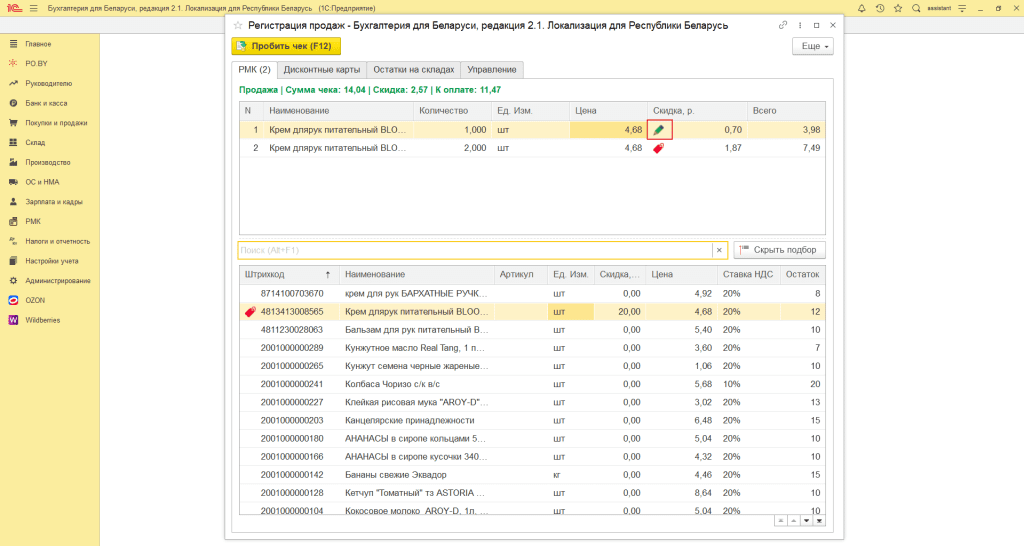Clear the search field with X
The height and width of the screenshot is (546, 1024).
click(x=719, y=250)
